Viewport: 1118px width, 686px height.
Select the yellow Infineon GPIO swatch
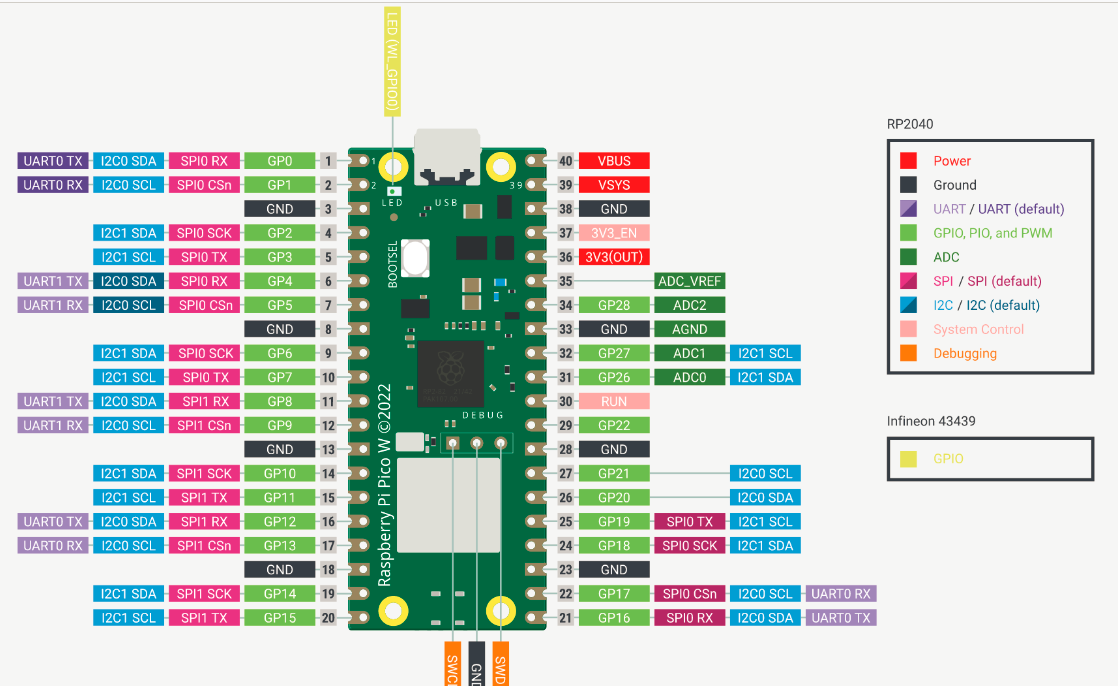[908, 459]
